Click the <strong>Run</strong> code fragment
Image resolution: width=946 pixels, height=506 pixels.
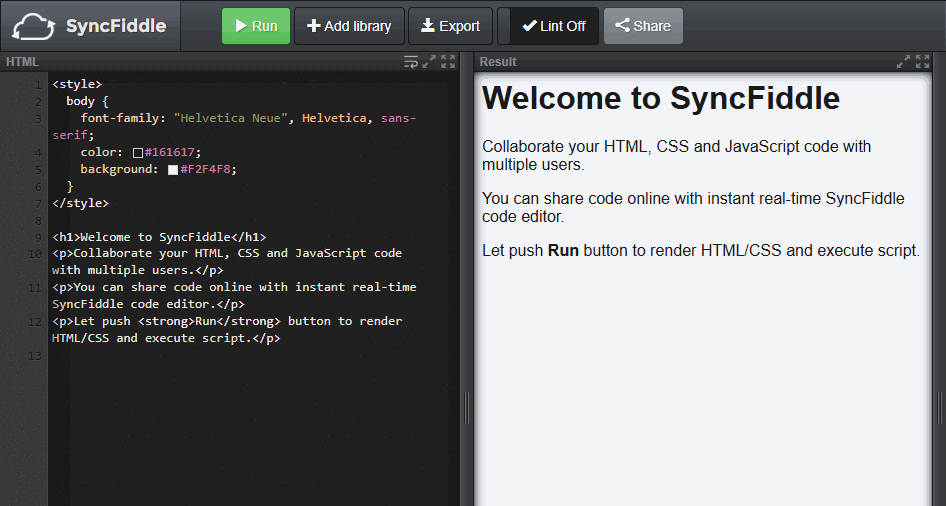pyautogui.click(x=209, y=321)
